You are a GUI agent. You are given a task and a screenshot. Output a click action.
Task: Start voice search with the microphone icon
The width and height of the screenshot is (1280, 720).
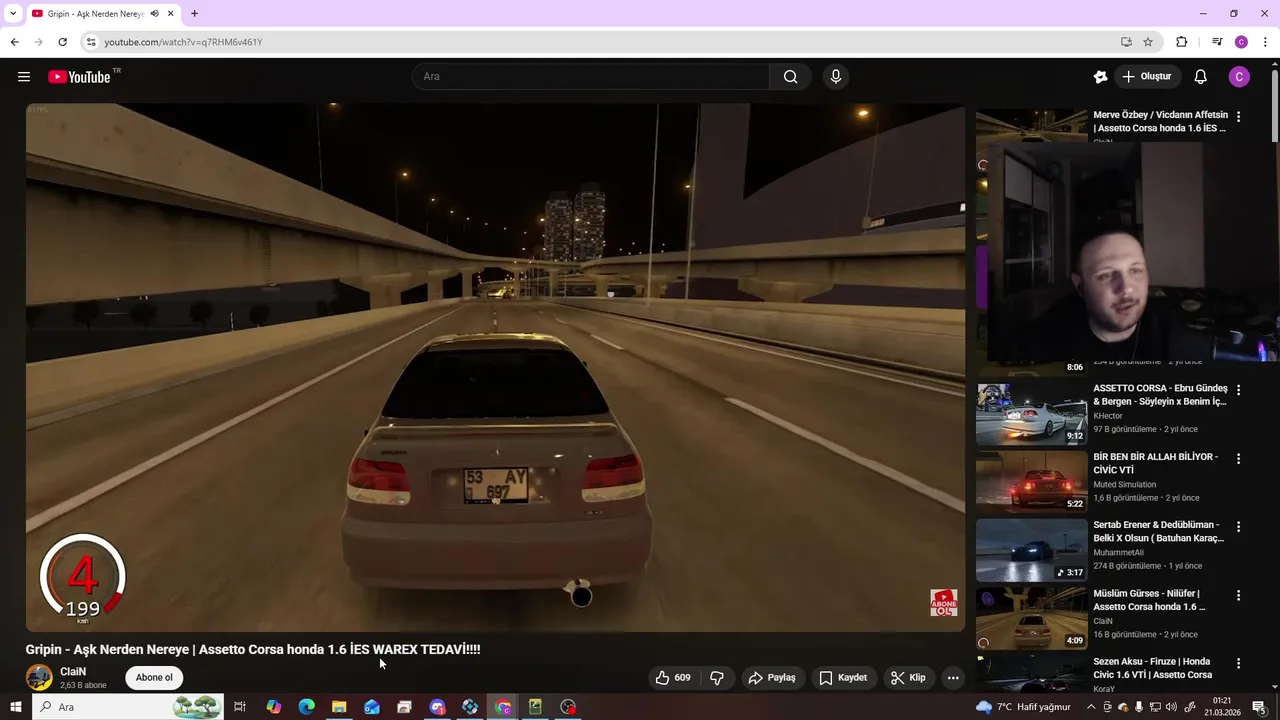tap(836, 77)
